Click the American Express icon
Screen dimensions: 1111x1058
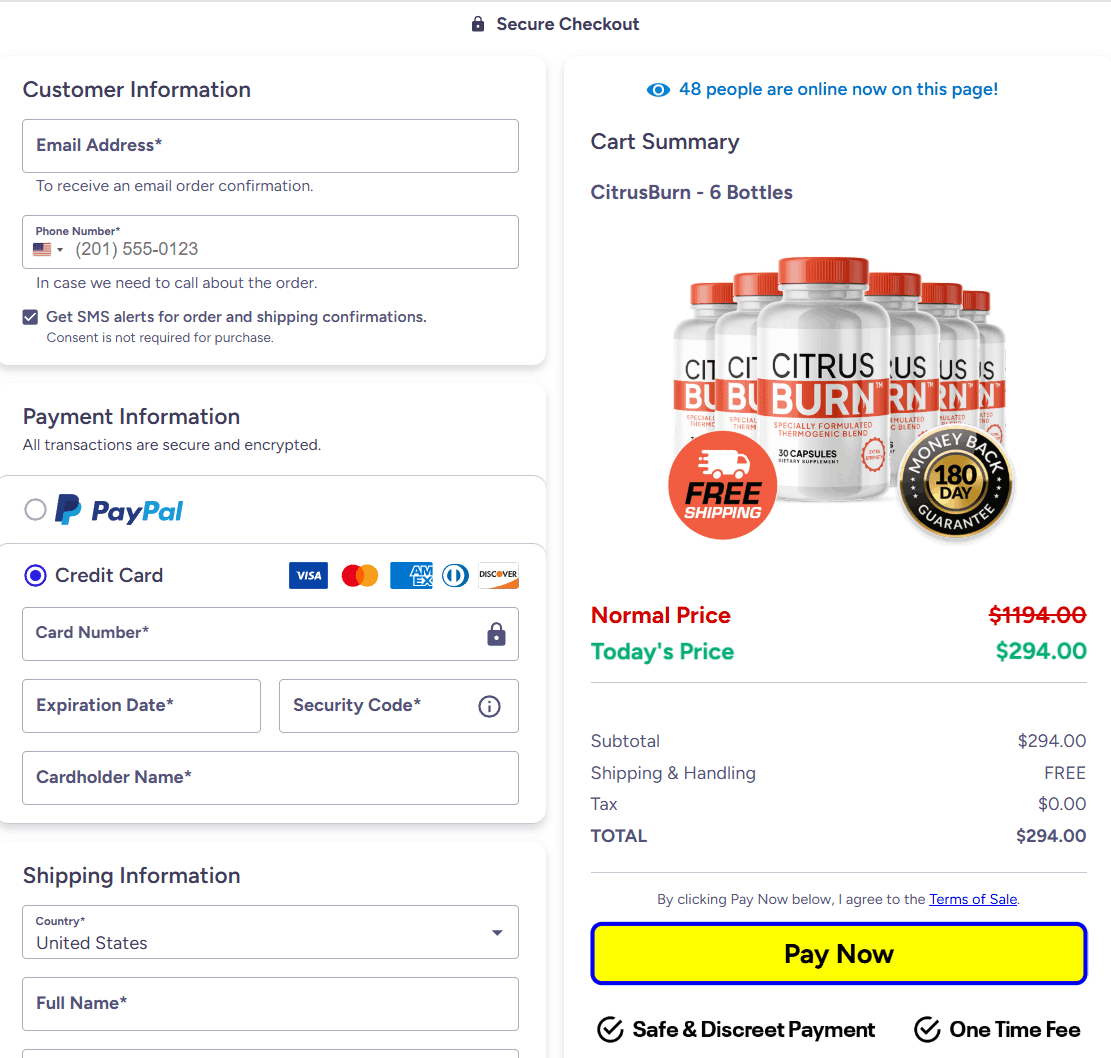[x=410, y=575]
